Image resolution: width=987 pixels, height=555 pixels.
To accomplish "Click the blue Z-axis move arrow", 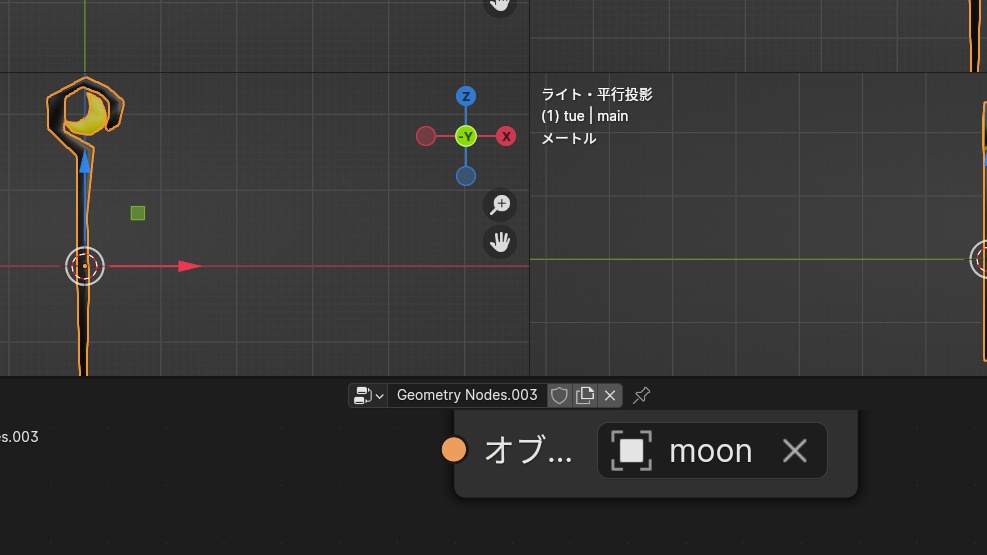I will pos(85,161).
